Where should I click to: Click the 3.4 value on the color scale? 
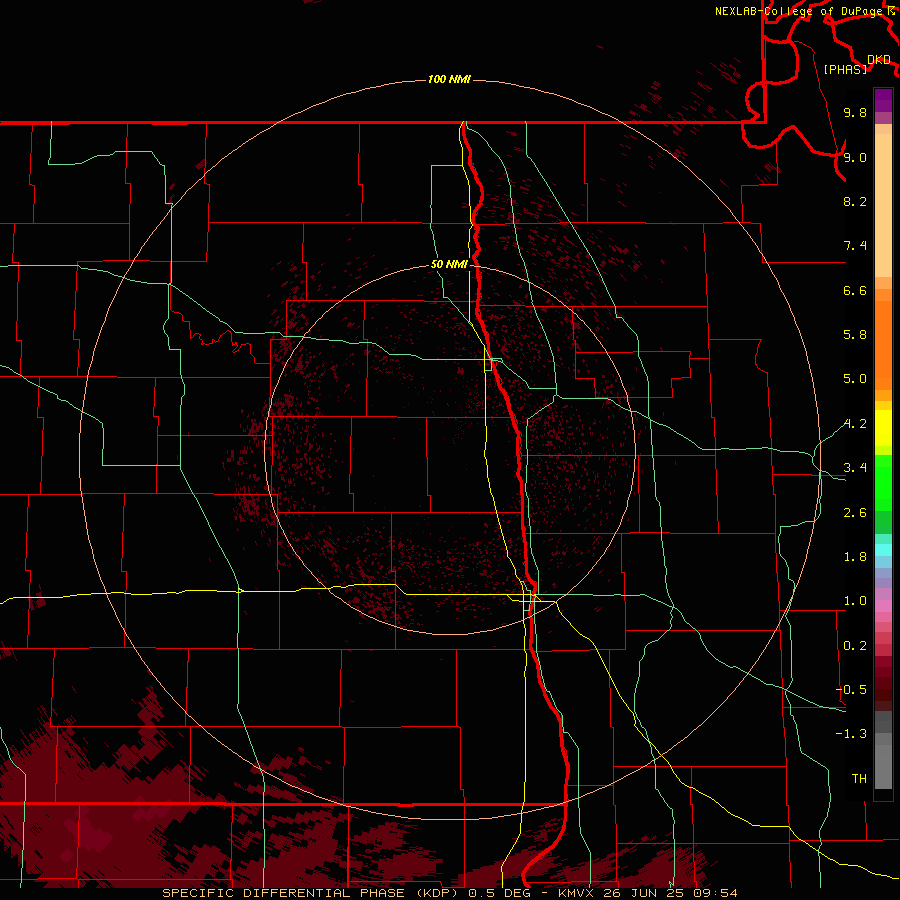[x=855, y=468]
